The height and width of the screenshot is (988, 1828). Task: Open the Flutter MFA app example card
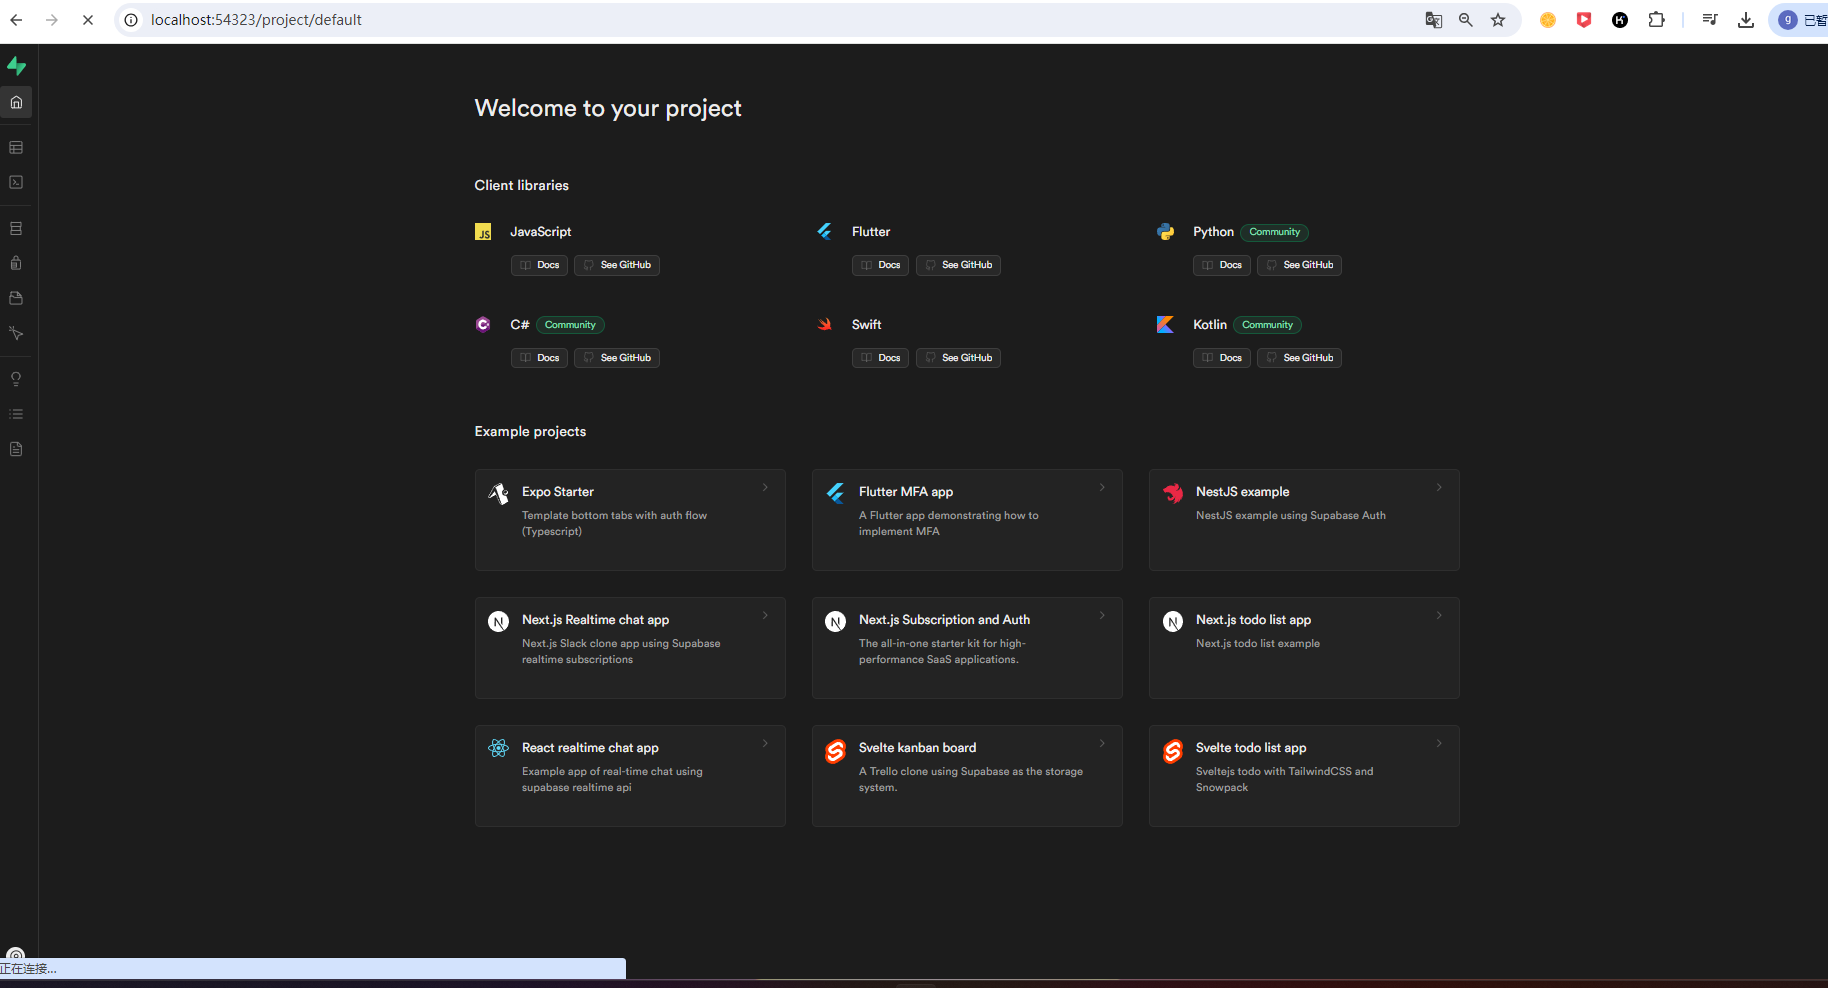(967, 520)
